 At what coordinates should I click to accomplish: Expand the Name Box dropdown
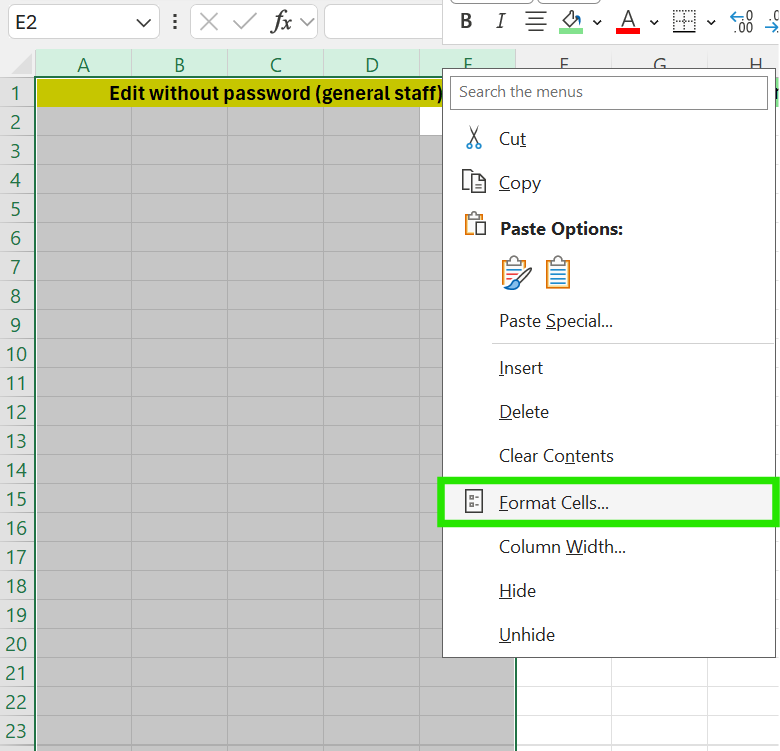click(x=143, y=22)
